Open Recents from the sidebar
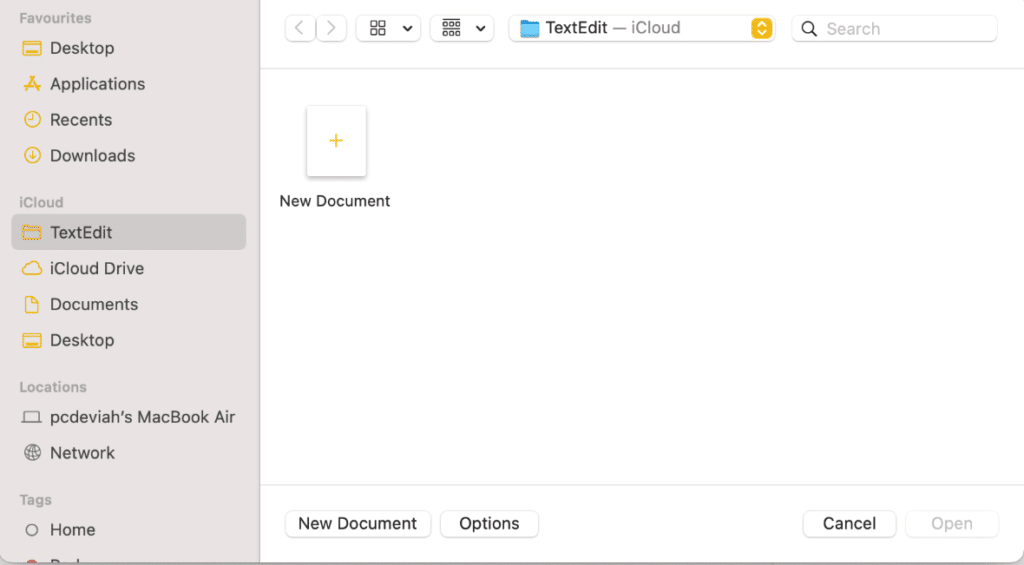 tap(81, 120)
